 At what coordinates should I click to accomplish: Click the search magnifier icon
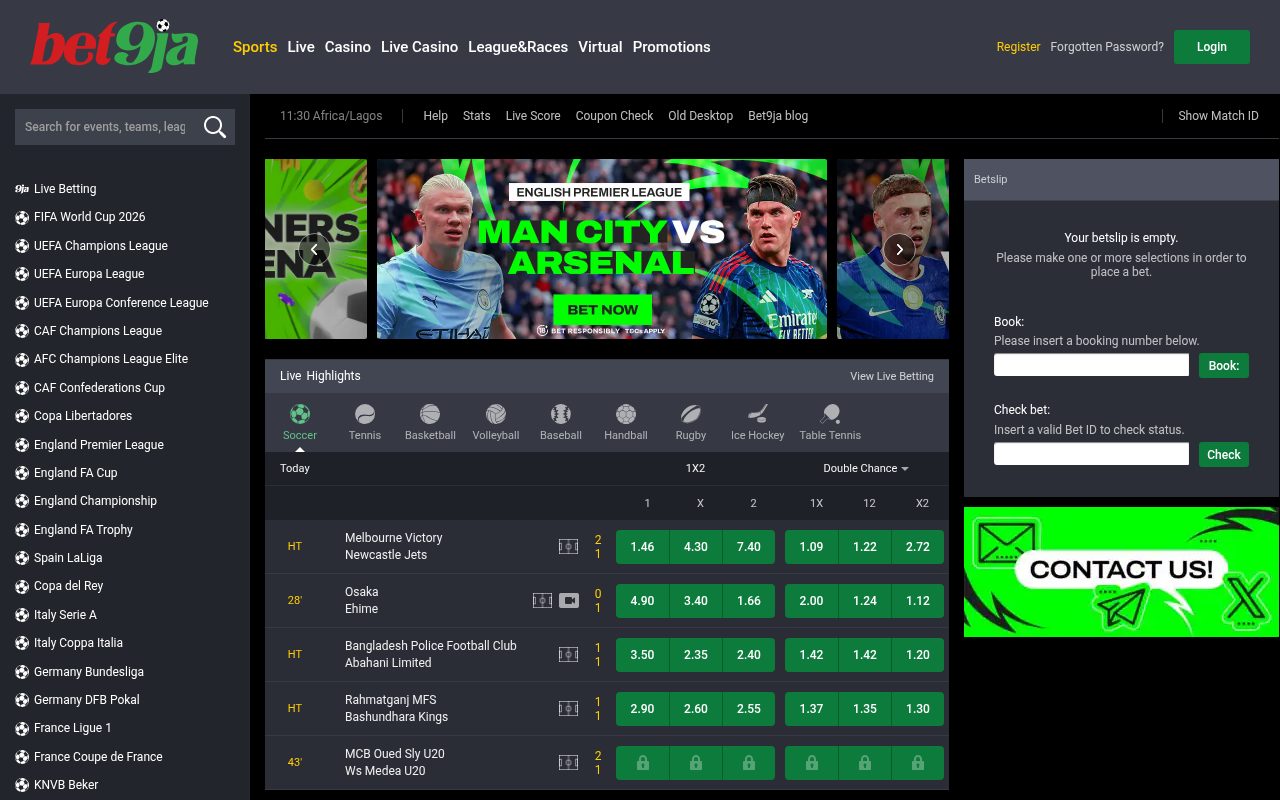click(x=214, y=127)
